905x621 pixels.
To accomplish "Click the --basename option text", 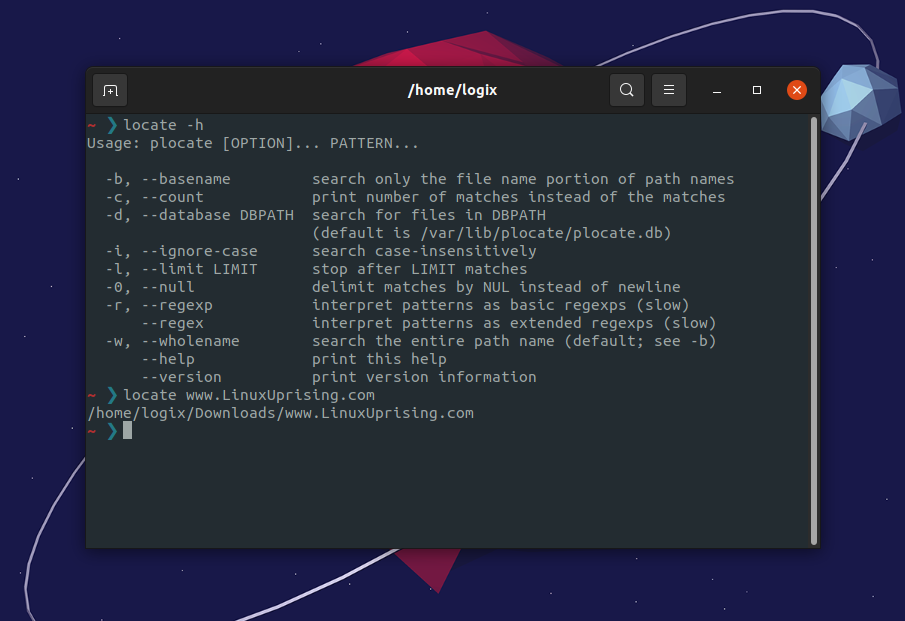I will click(186, 179).
